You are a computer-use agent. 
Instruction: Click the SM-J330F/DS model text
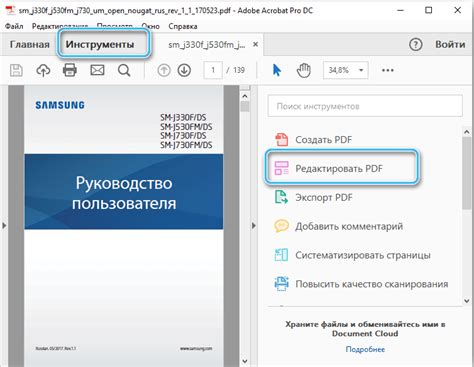coord(183,117)
